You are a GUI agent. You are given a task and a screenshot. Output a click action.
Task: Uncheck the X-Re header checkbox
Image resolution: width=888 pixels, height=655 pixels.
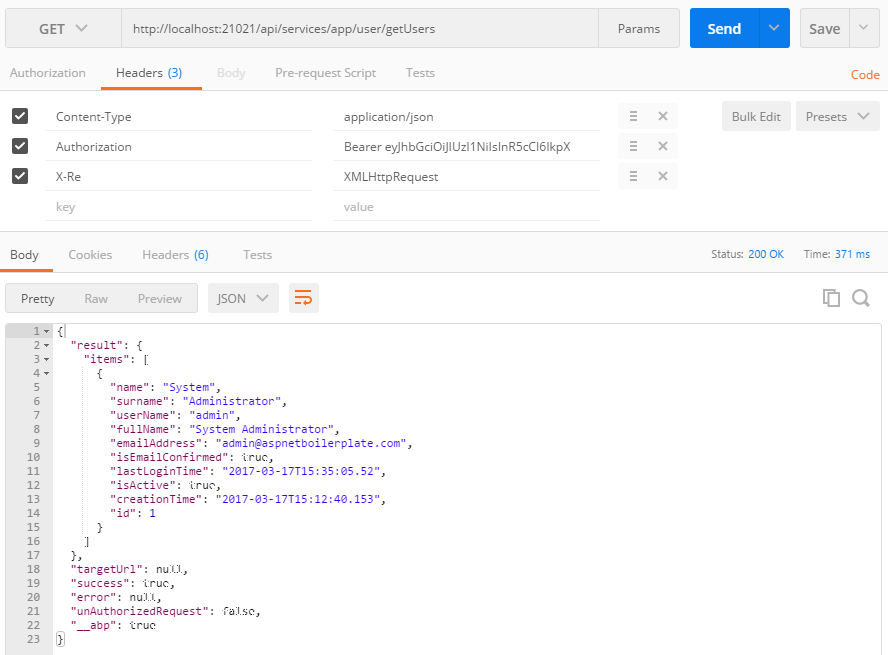click(20, 176)
